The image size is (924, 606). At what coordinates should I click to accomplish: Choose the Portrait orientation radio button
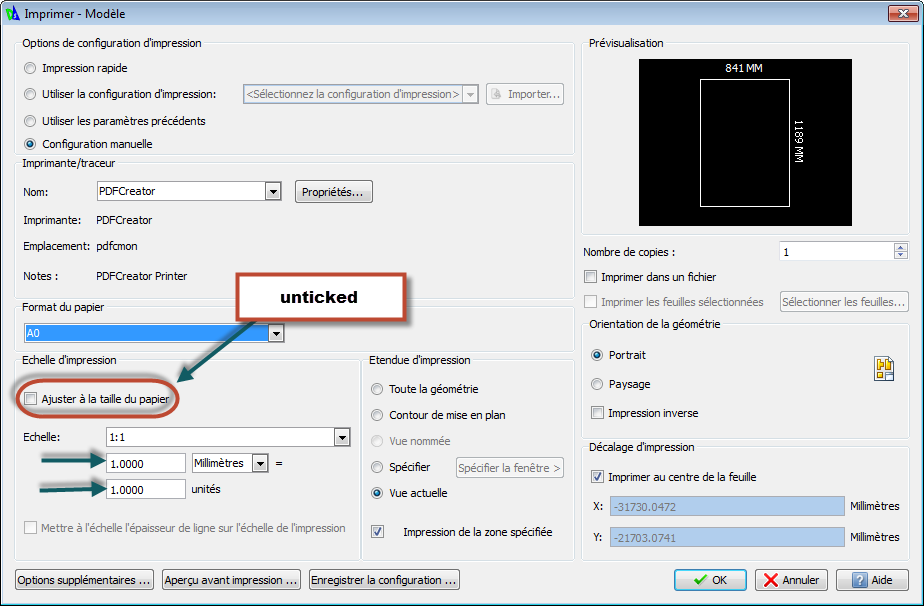click(597, 355)
